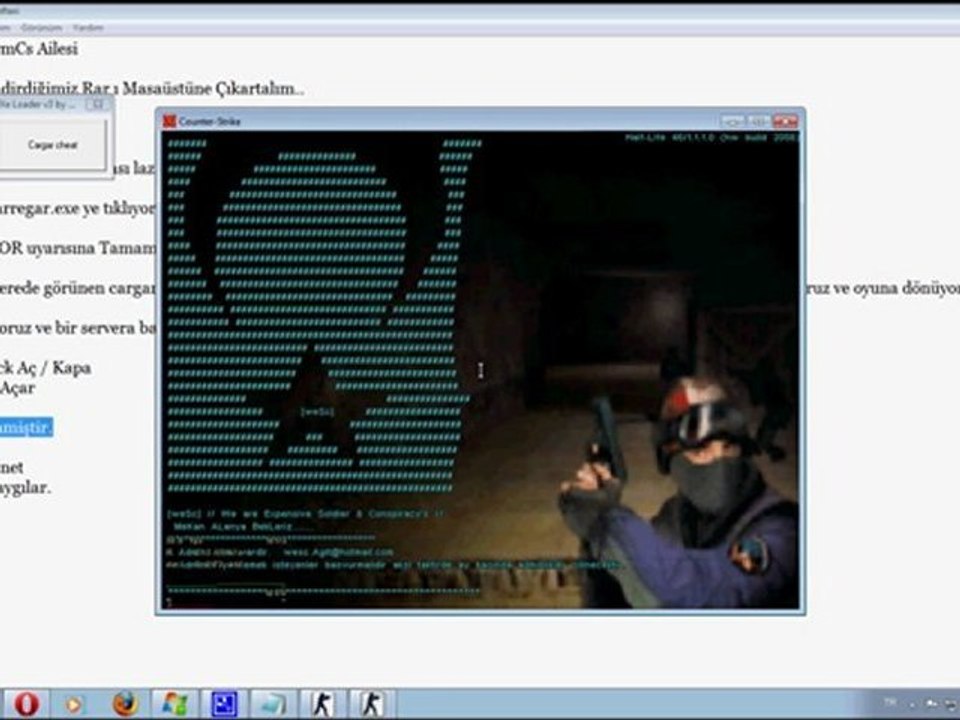Open the Yardım menu
This screenshot has height=720, width=960.
[x=88, y=28]
